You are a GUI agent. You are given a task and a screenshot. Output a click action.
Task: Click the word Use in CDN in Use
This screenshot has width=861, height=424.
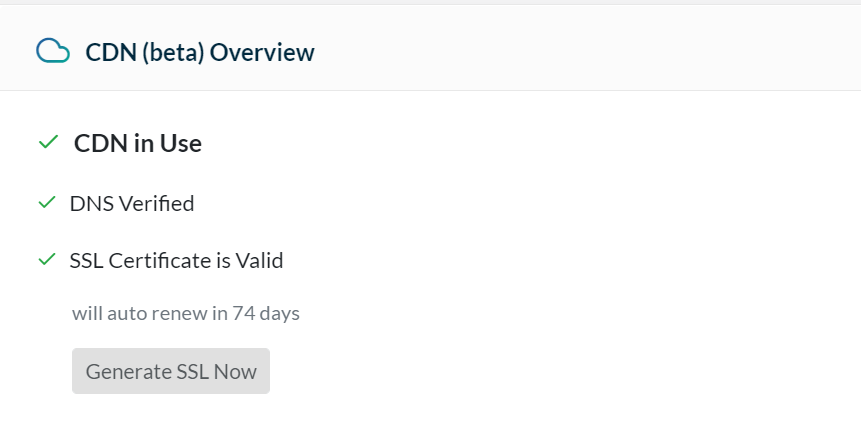pyautogui.click(x=181, y=143)
